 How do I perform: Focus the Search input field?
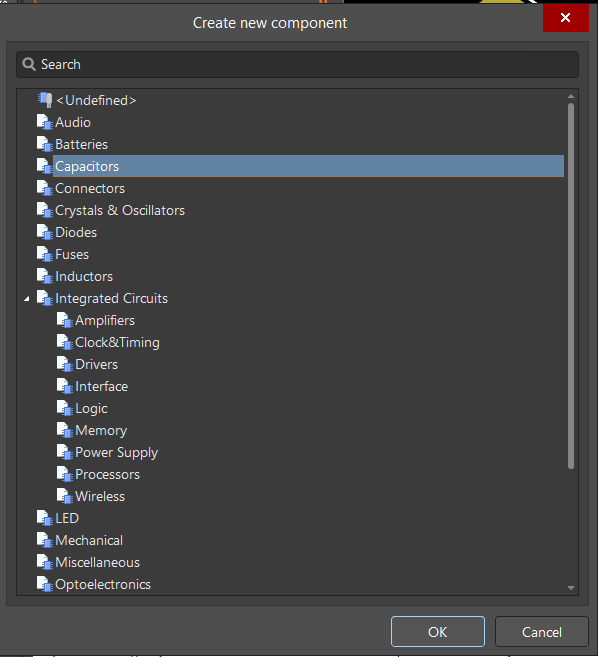pos(298,65)
